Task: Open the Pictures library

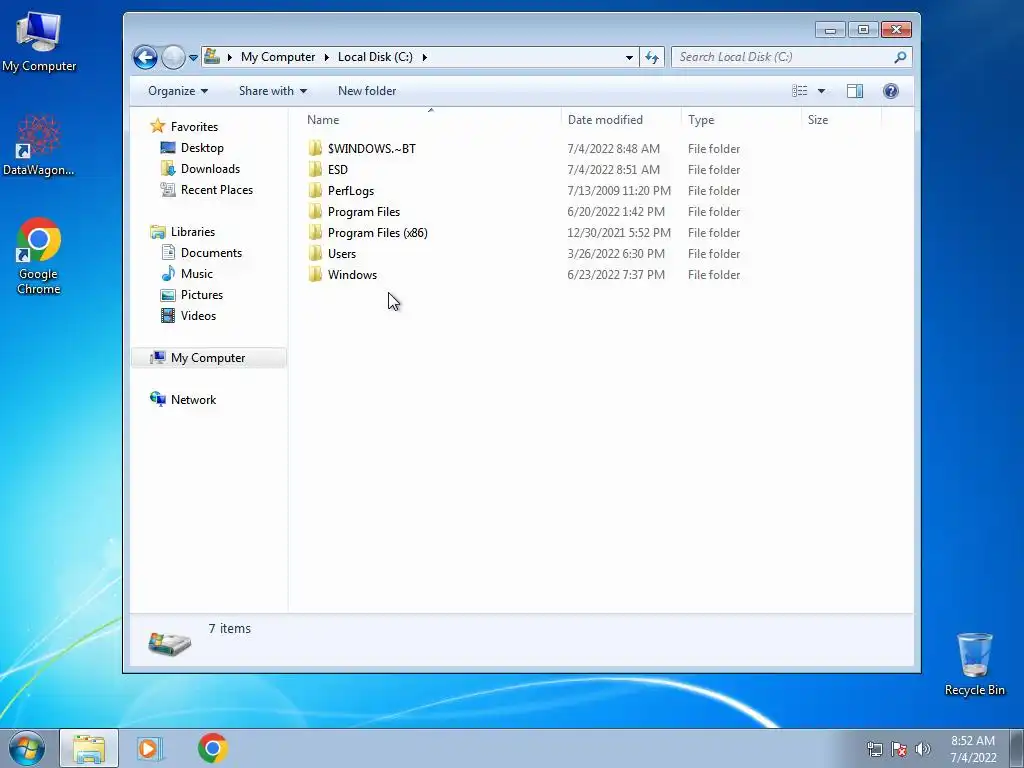Action: pyautogui.click(x=202, y=295)
